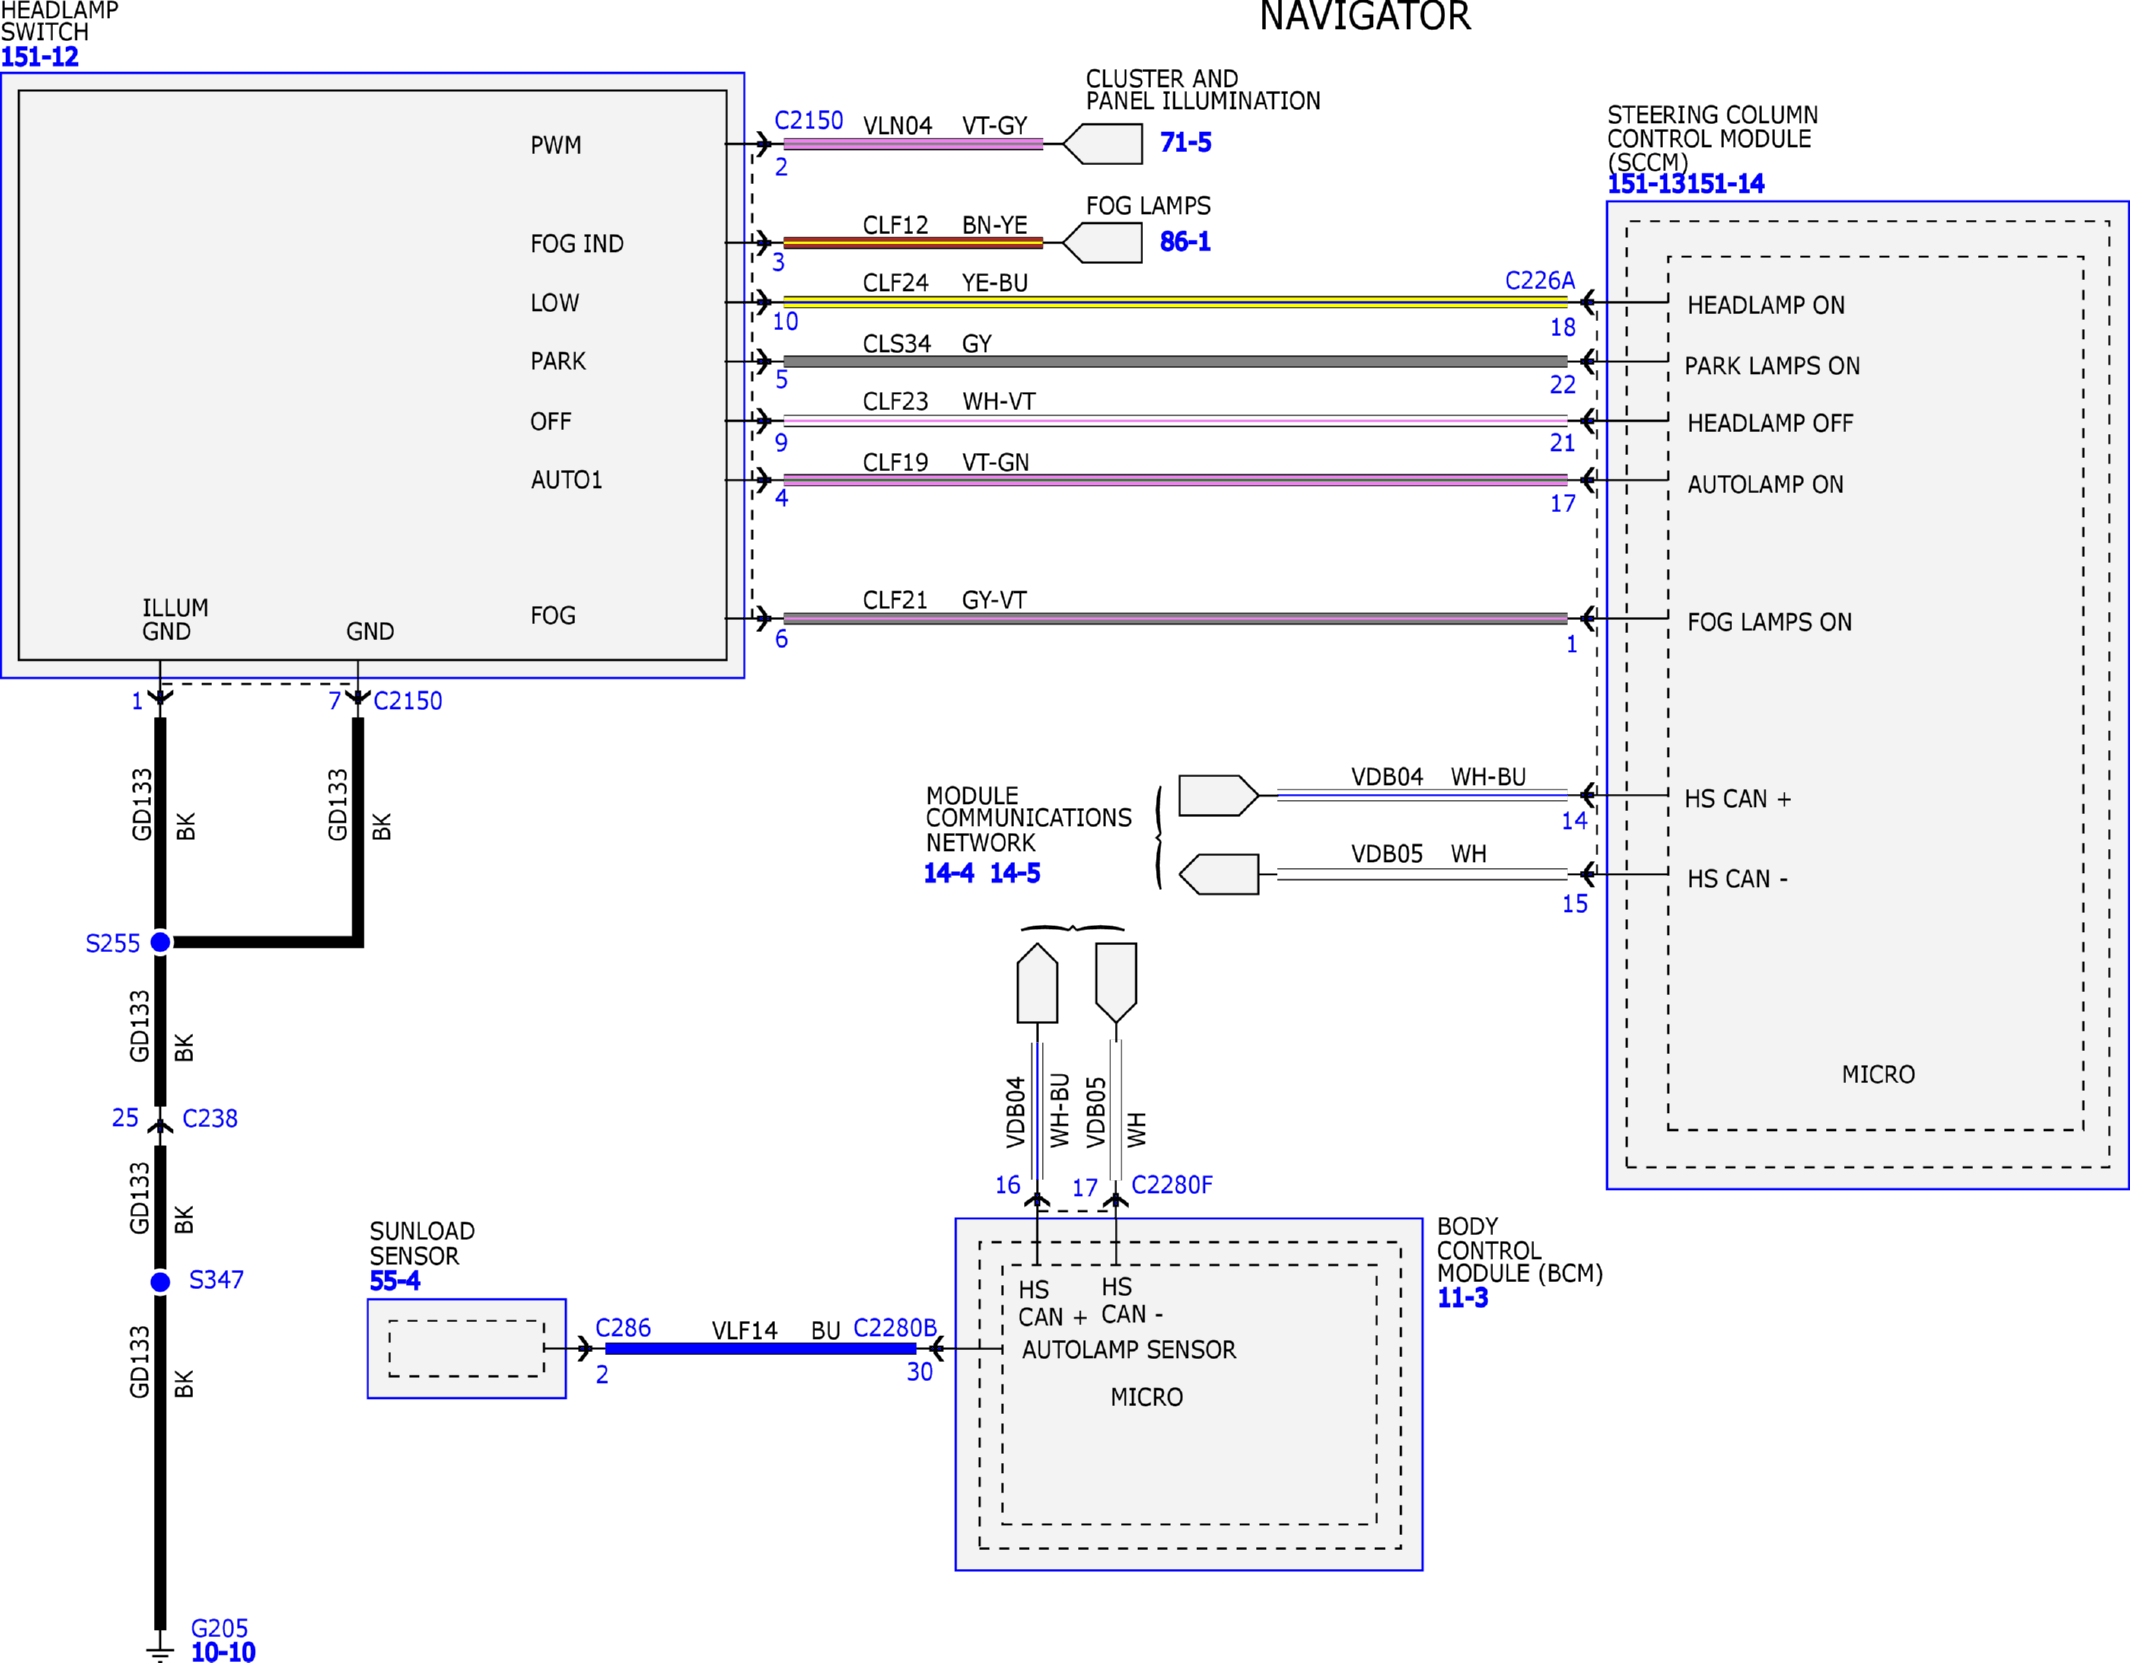2130x1663 pixels.
Task: Follow the 10-10 ground page link
Action: pyautogui.click(x=223, y=1652)
